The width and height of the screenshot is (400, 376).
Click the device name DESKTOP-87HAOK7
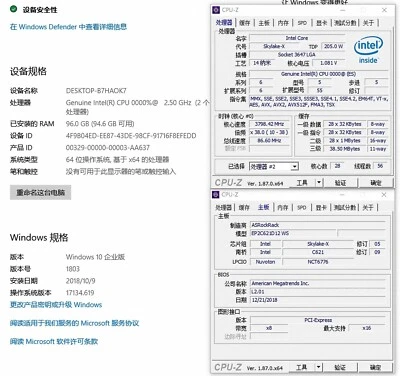pos(96,91)
